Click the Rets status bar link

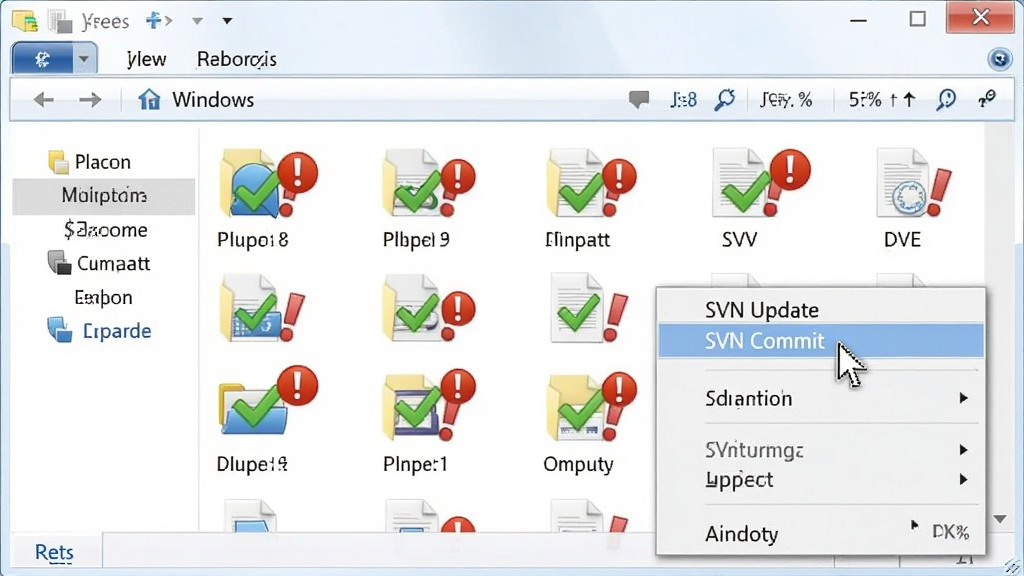click(x=54, y=552)
